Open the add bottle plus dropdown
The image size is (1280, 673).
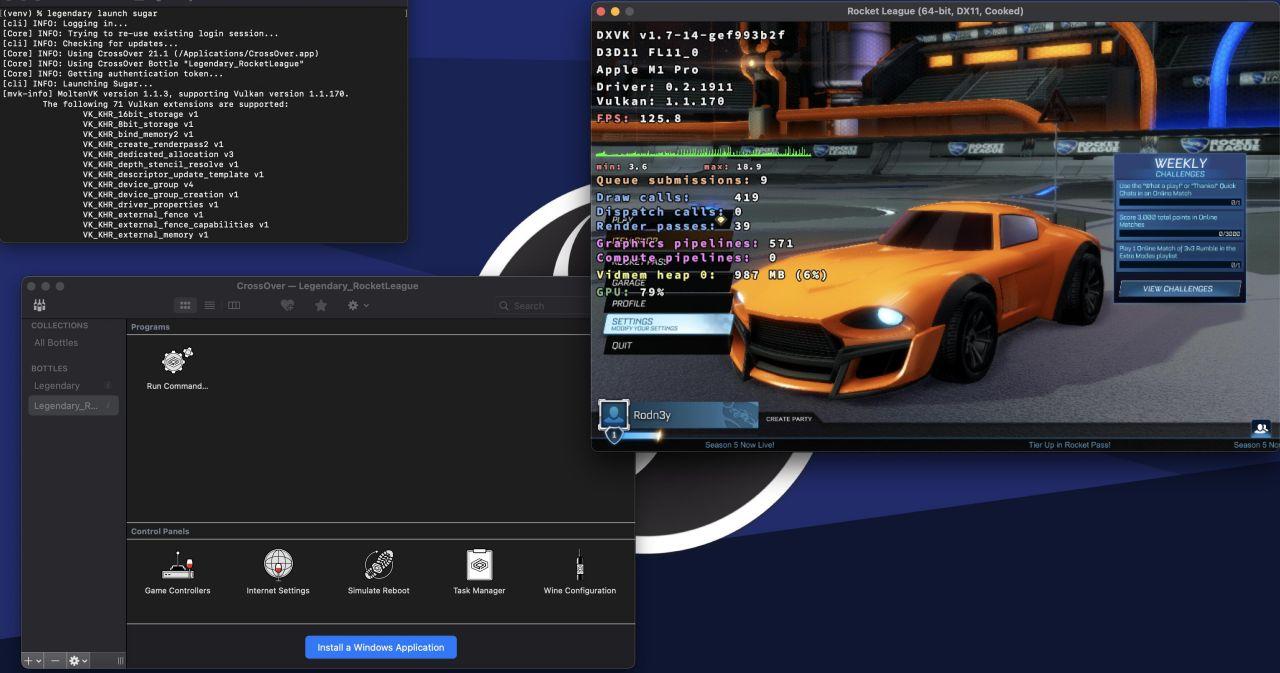(x=33, y=661)
